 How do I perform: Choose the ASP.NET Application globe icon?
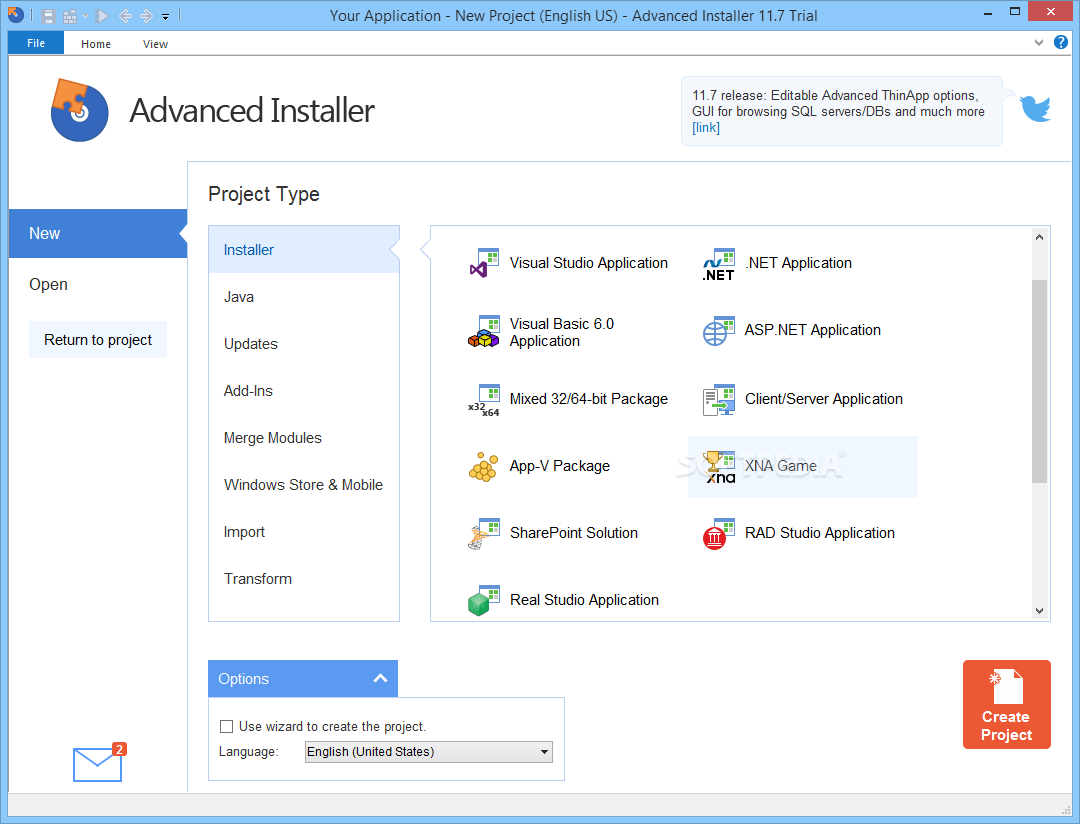click(718, 331)
